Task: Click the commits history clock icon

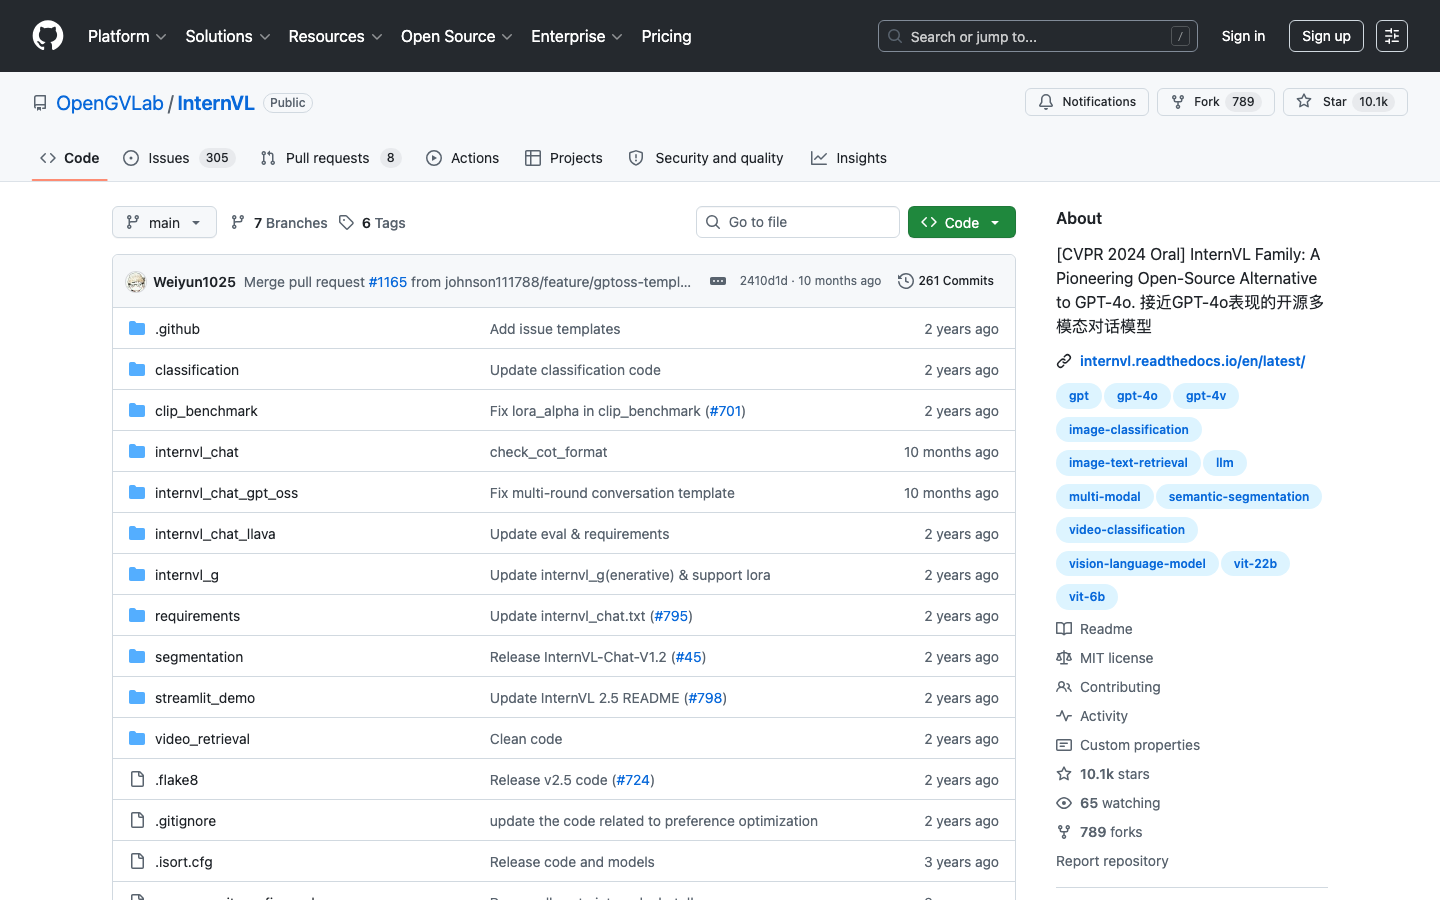Action: tap(906, 281)
